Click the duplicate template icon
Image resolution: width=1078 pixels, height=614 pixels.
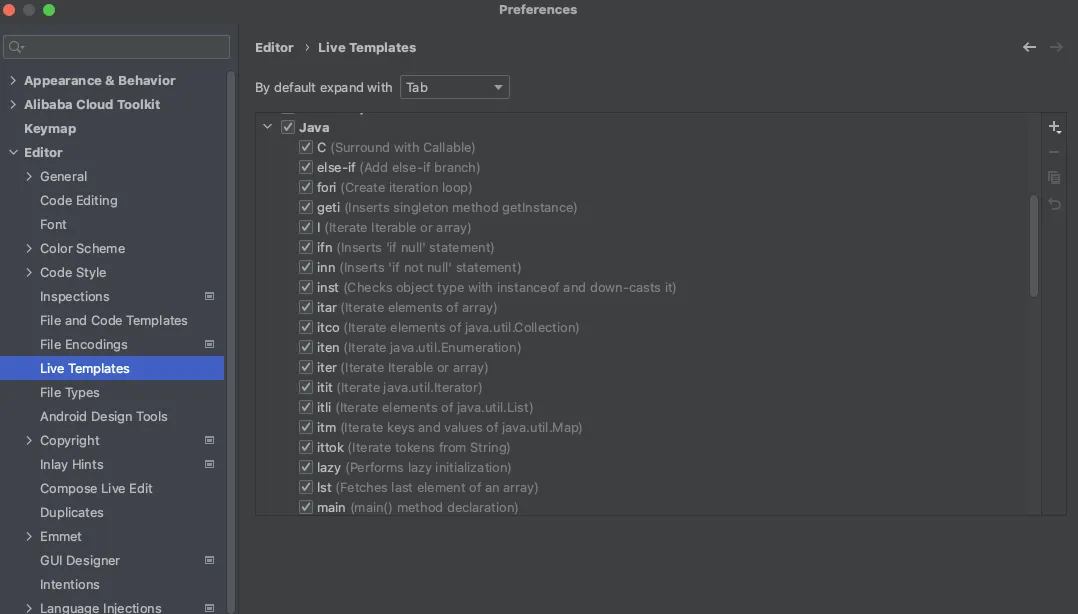[x=1054, y=178]
